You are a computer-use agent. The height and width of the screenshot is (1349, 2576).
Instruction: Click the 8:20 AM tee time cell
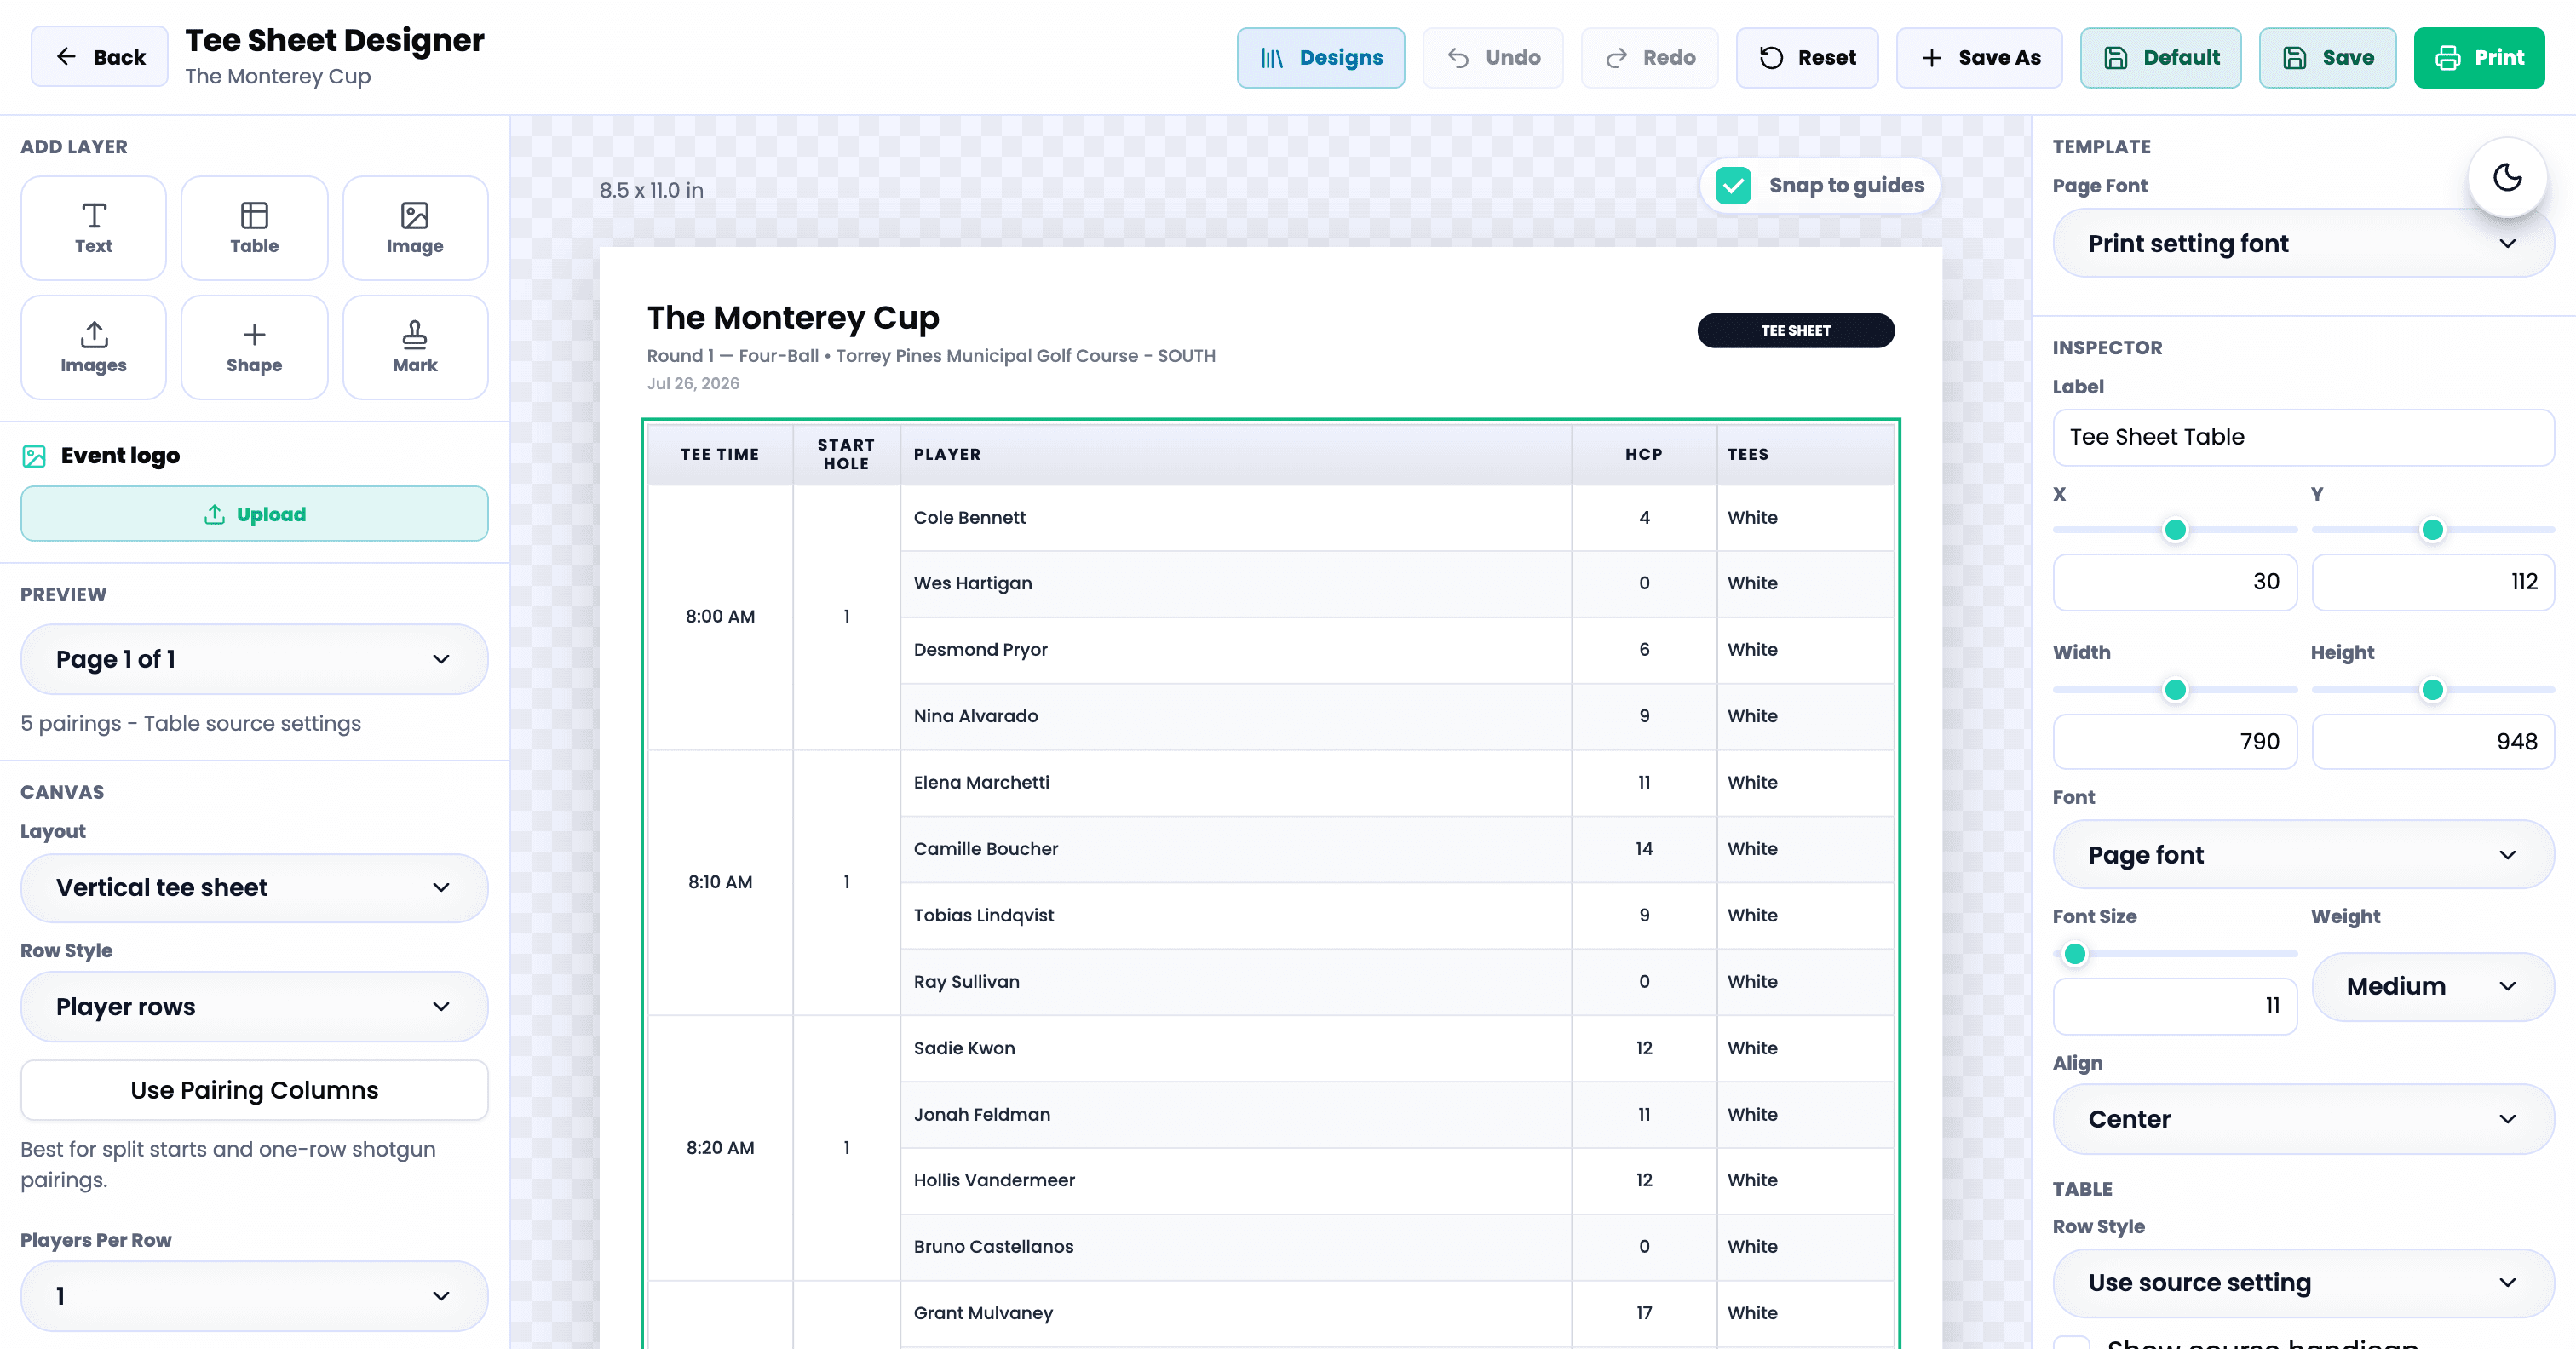click(x=720, y=1148)
